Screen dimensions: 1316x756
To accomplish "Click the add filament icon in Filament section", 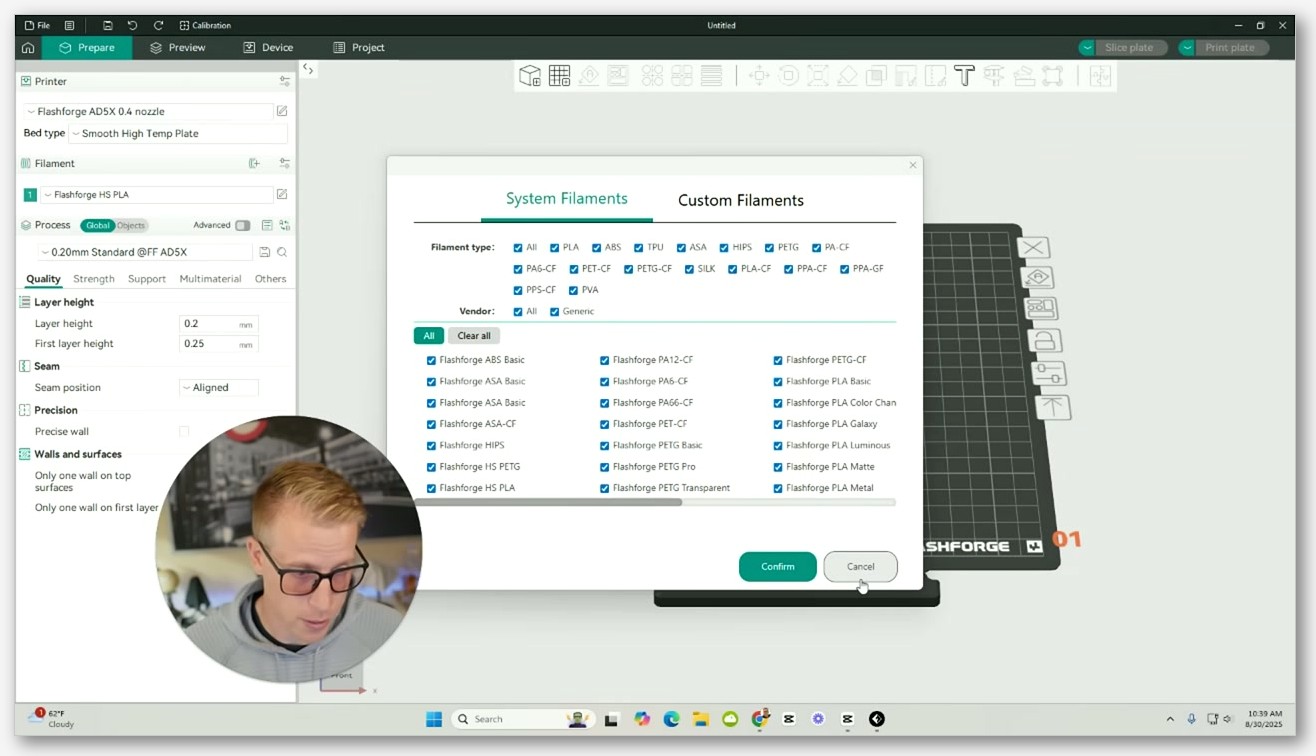I will [x=254, y=163].
